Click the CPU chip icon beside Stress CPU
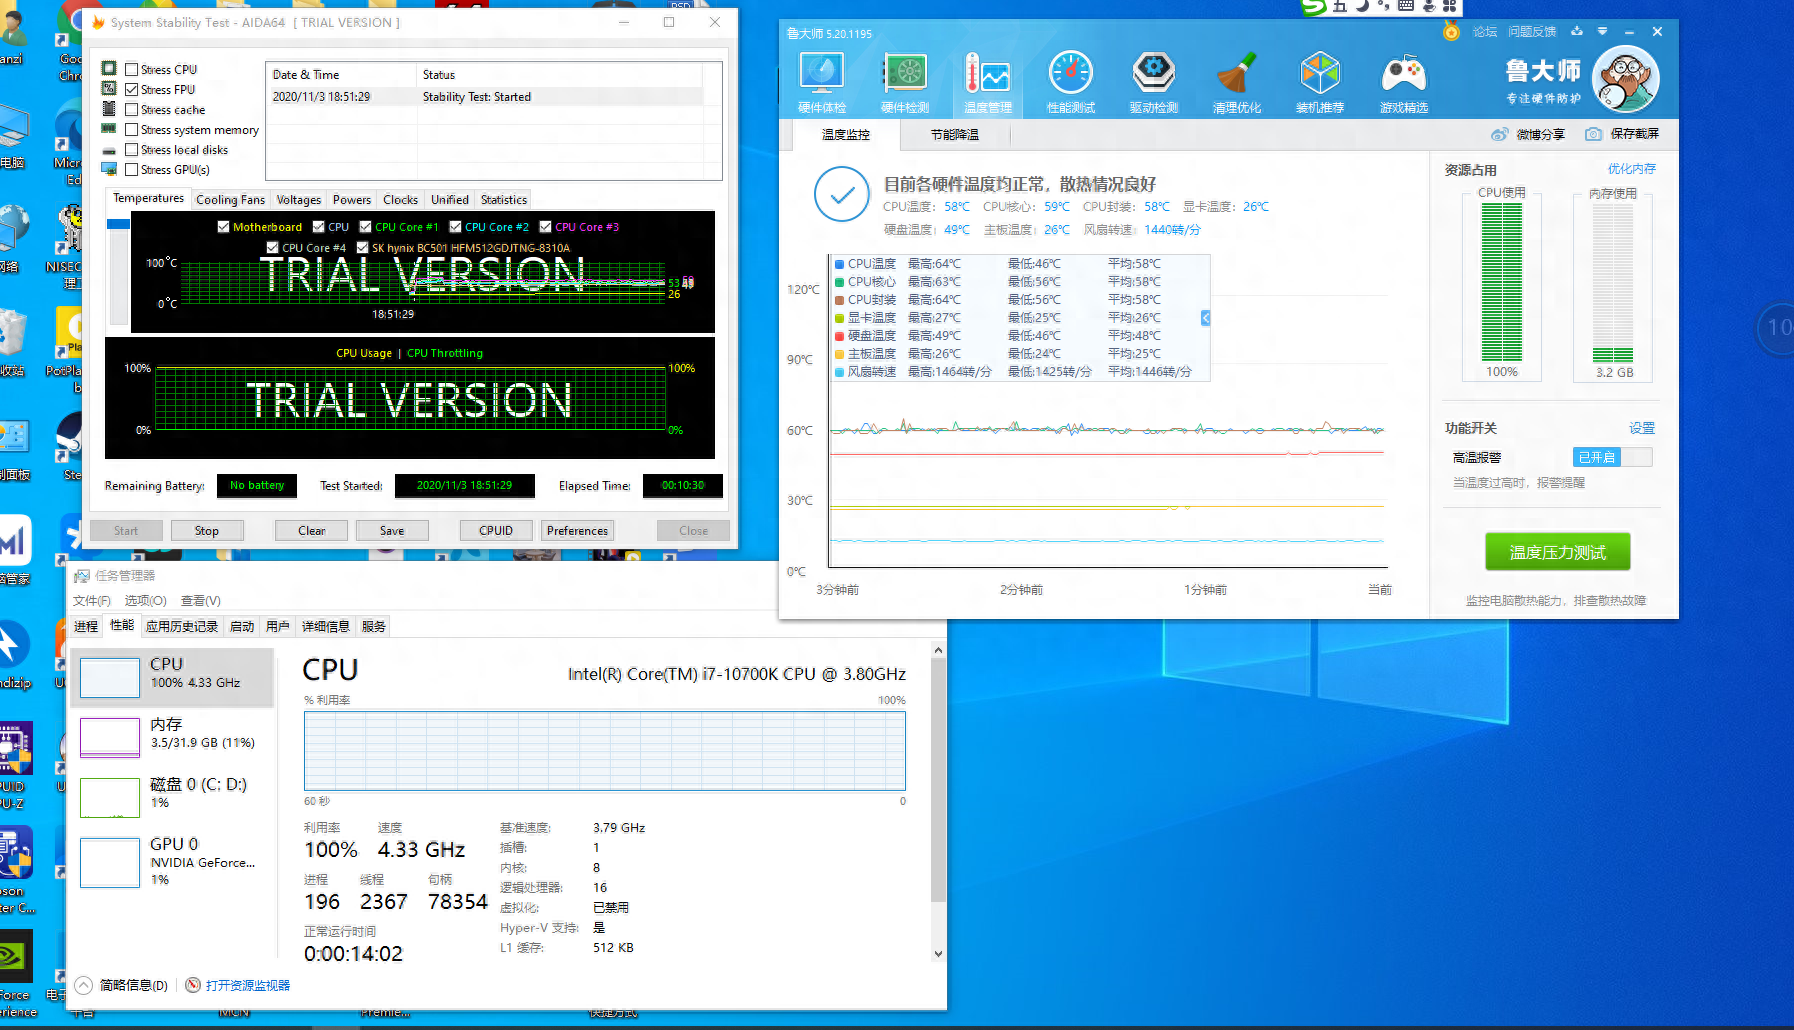1794x1030 pixels. (x=109, y=69)
